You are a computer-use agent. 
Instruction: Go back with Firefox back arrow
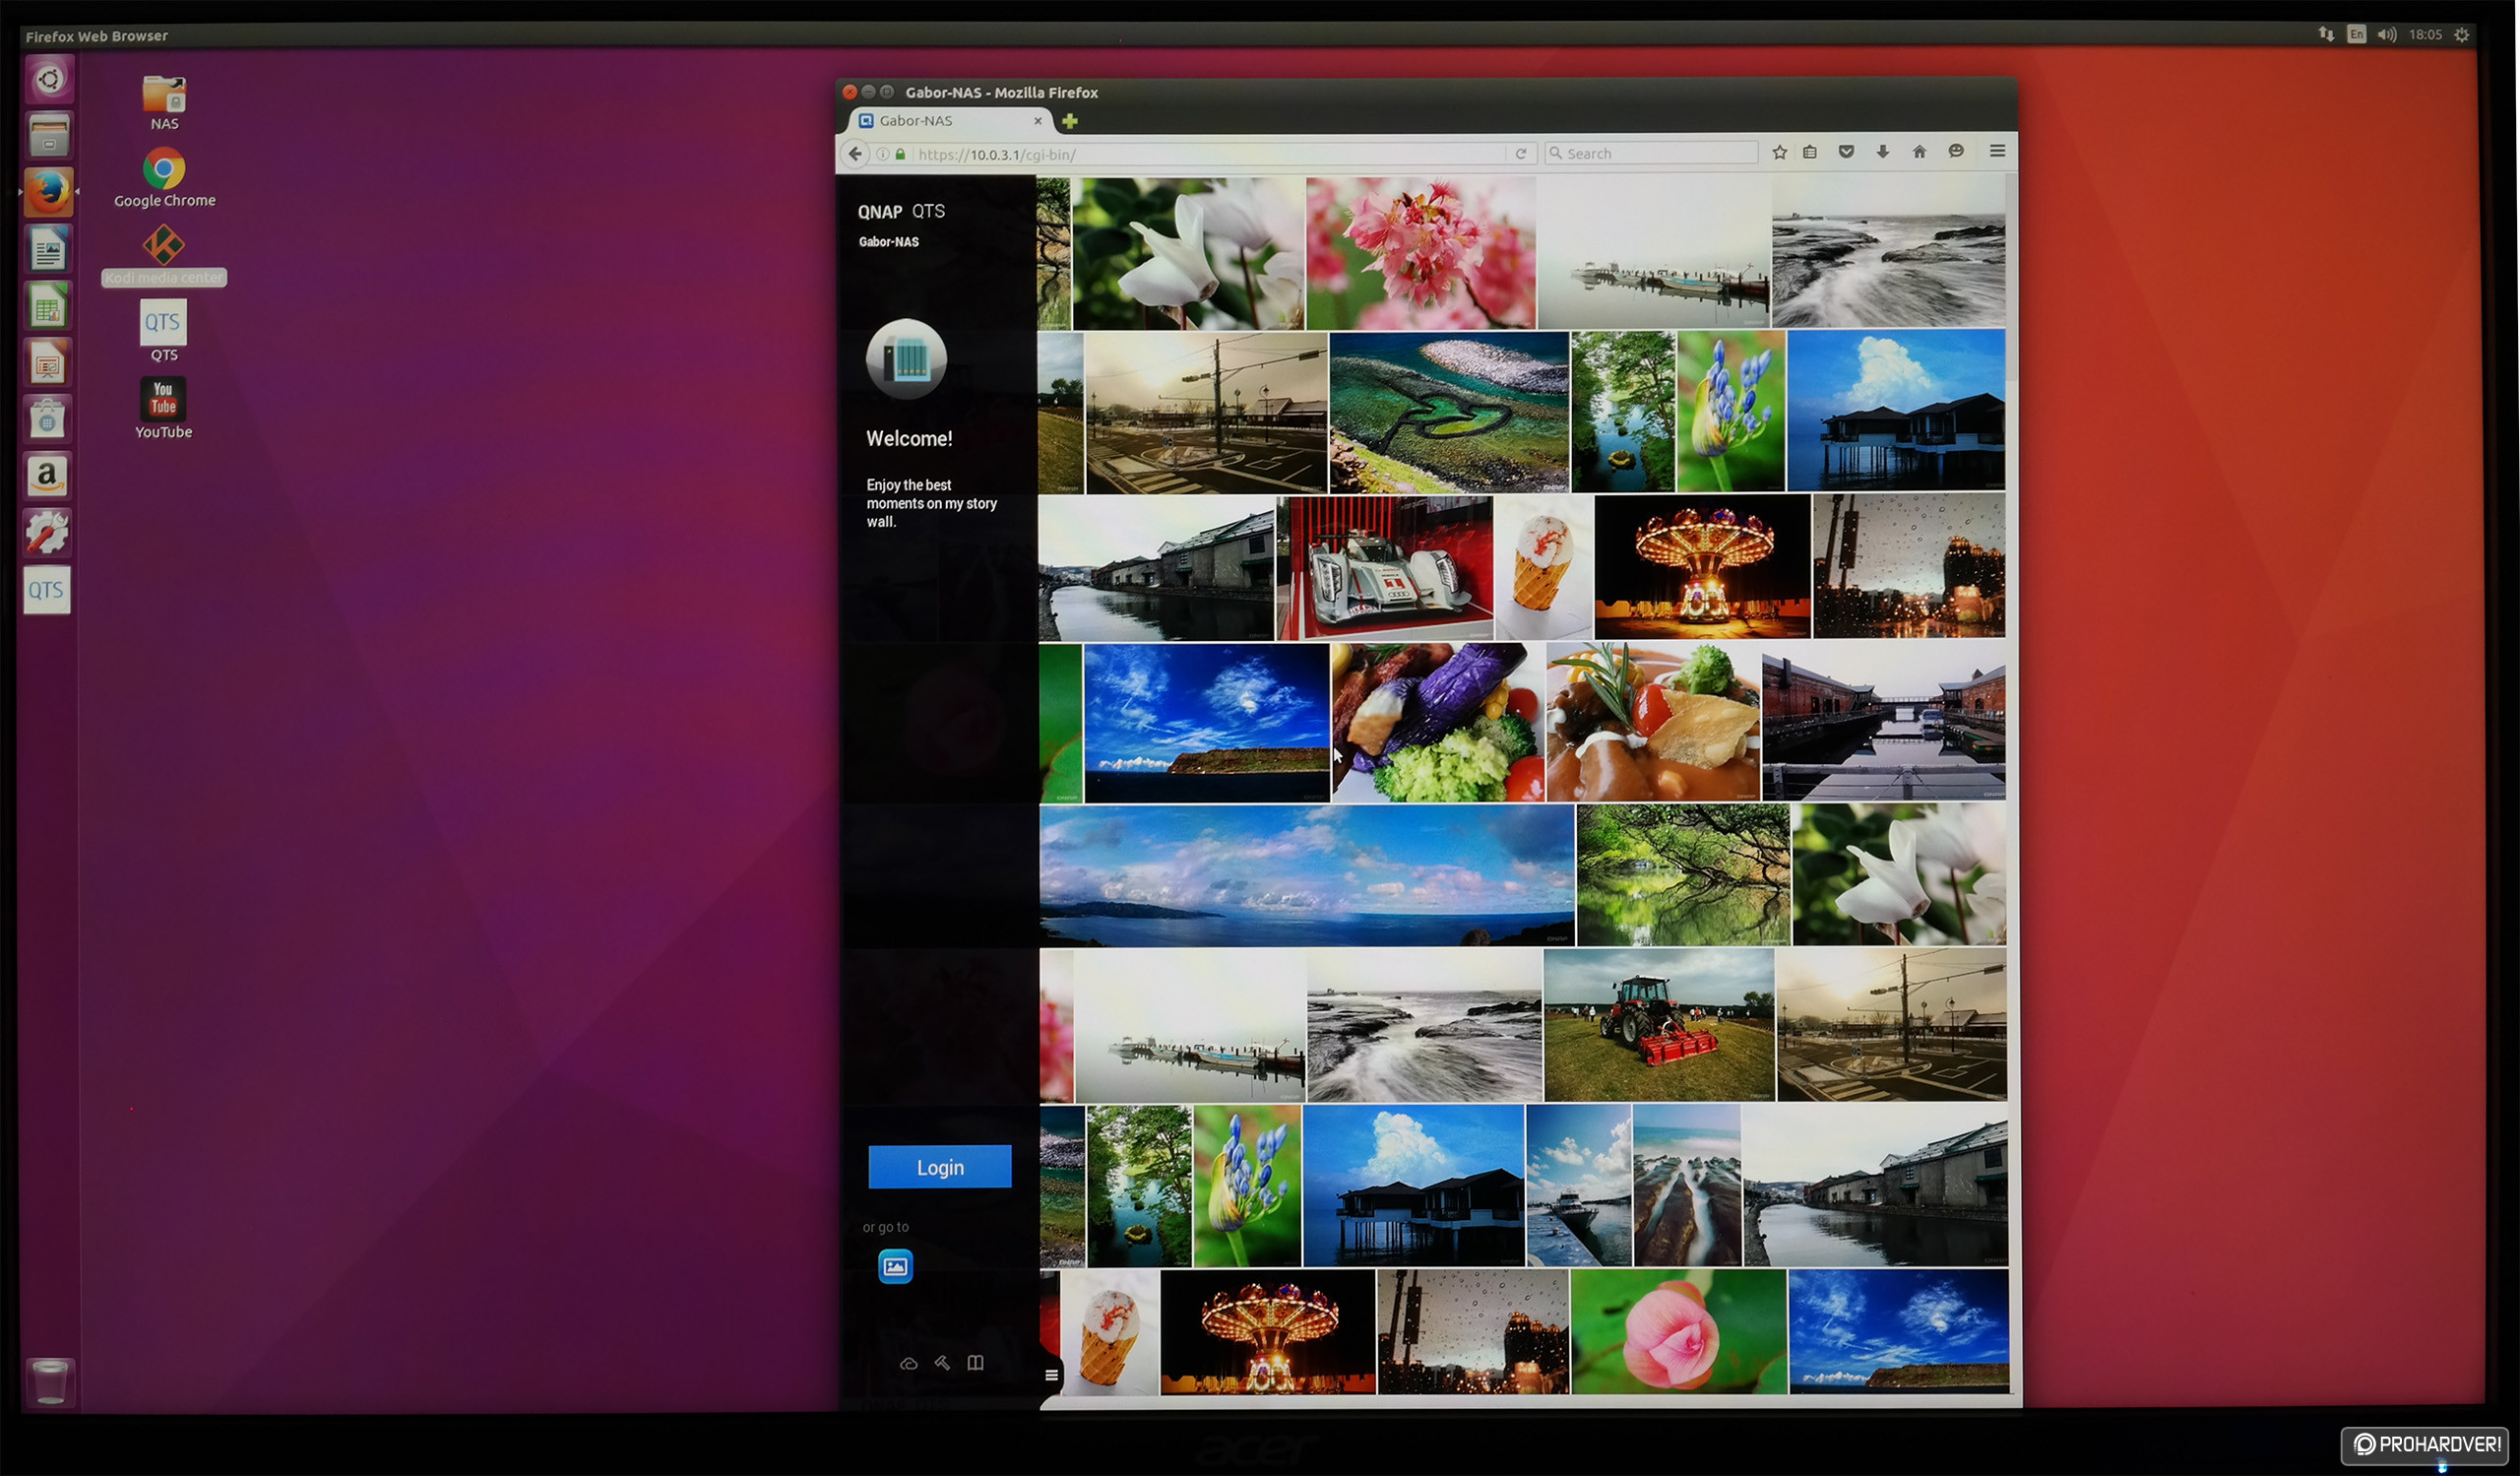pos(854,154)
